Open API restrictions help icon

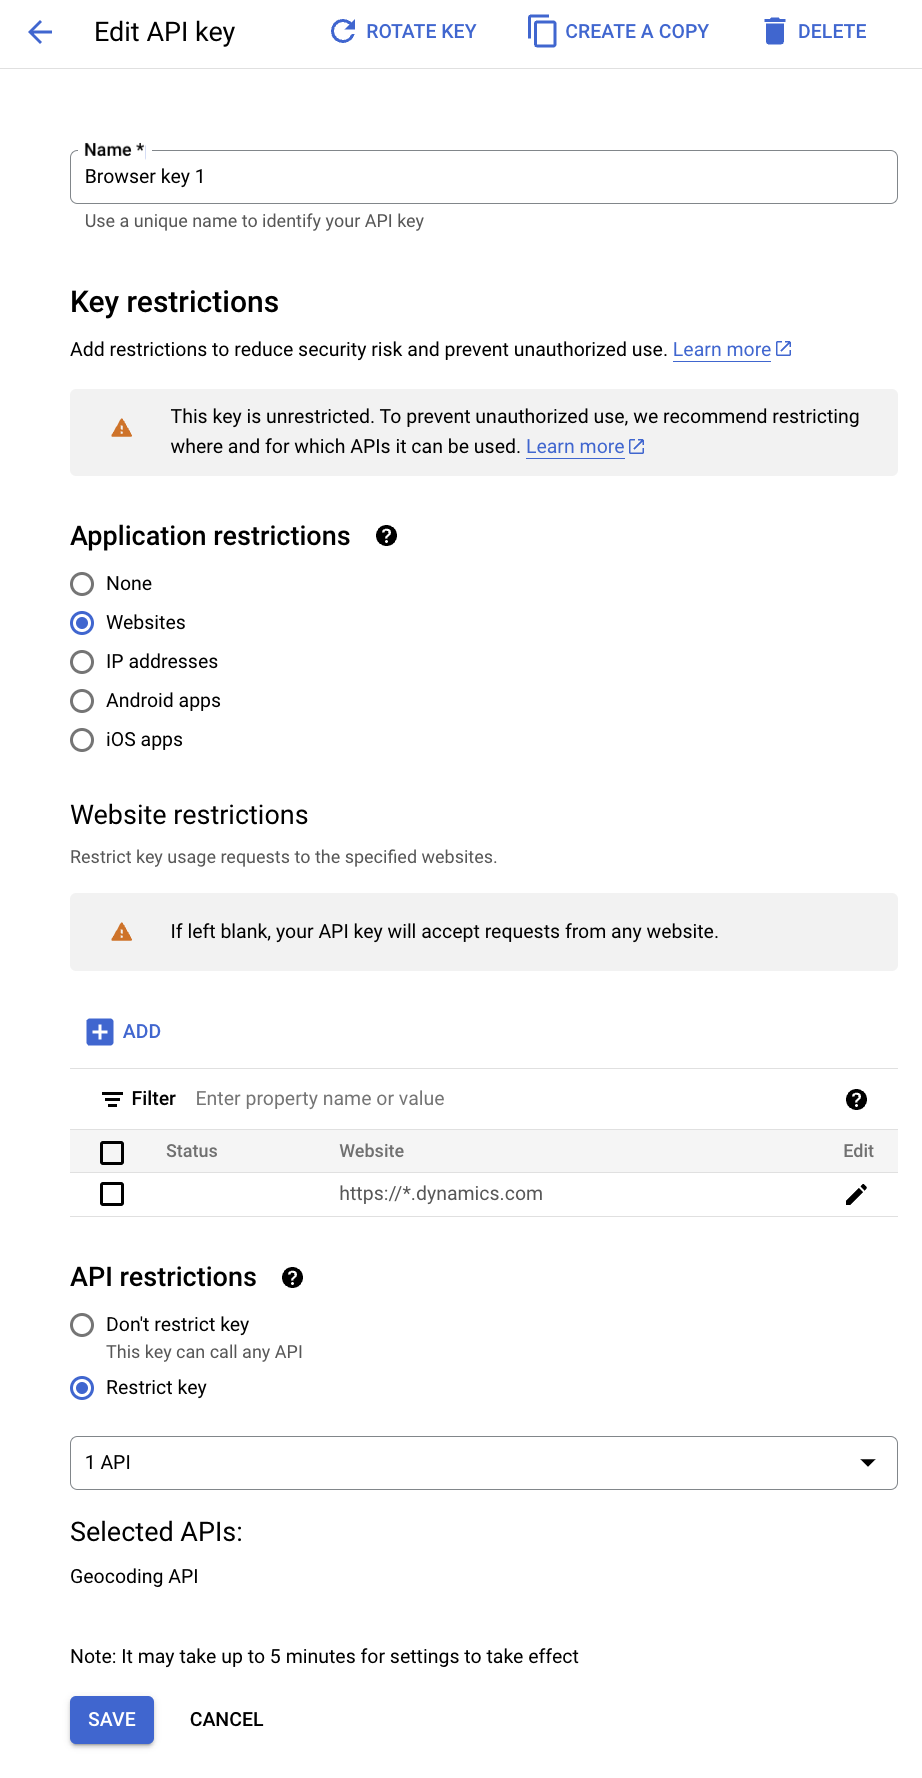(292, 1277)
